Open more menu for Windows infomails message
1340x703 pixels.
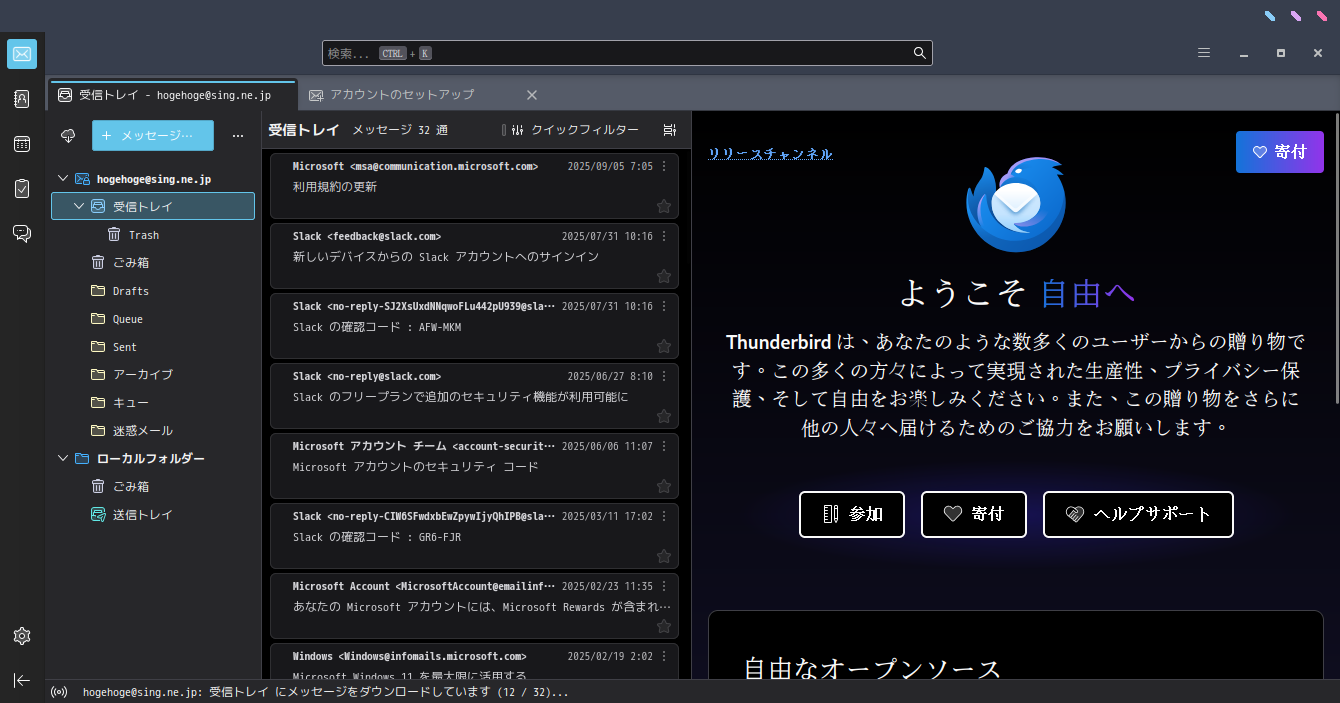point(664,656)
